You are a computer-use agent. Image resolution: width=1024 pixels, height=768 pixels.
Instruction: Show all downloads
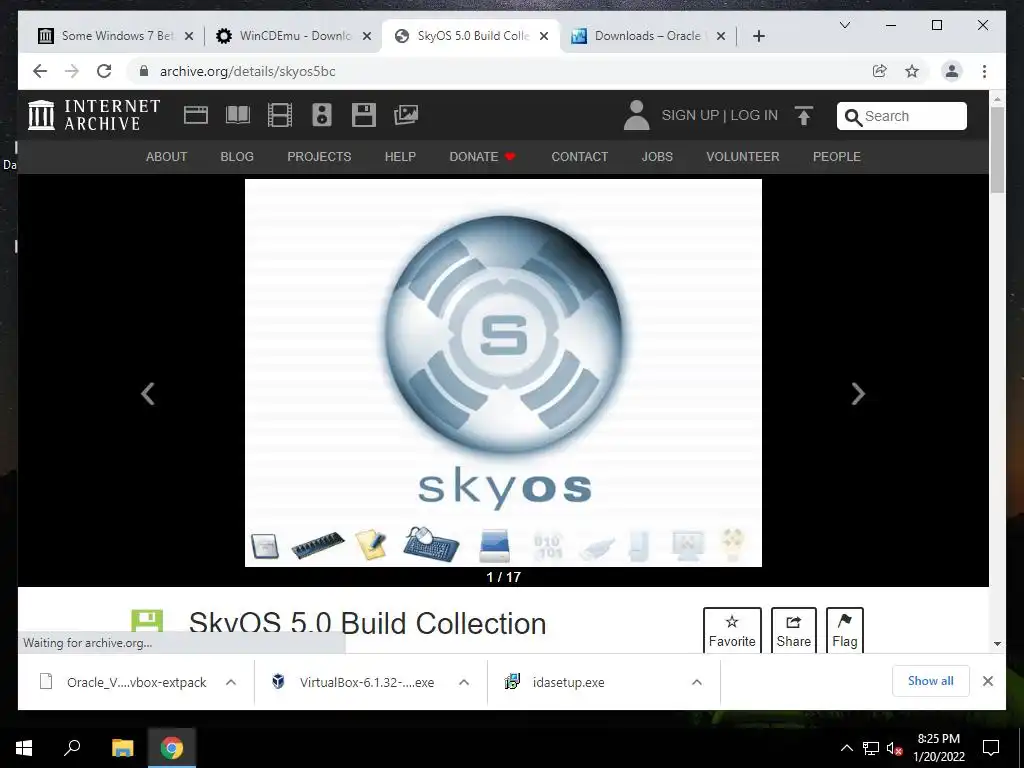(931, 681)
